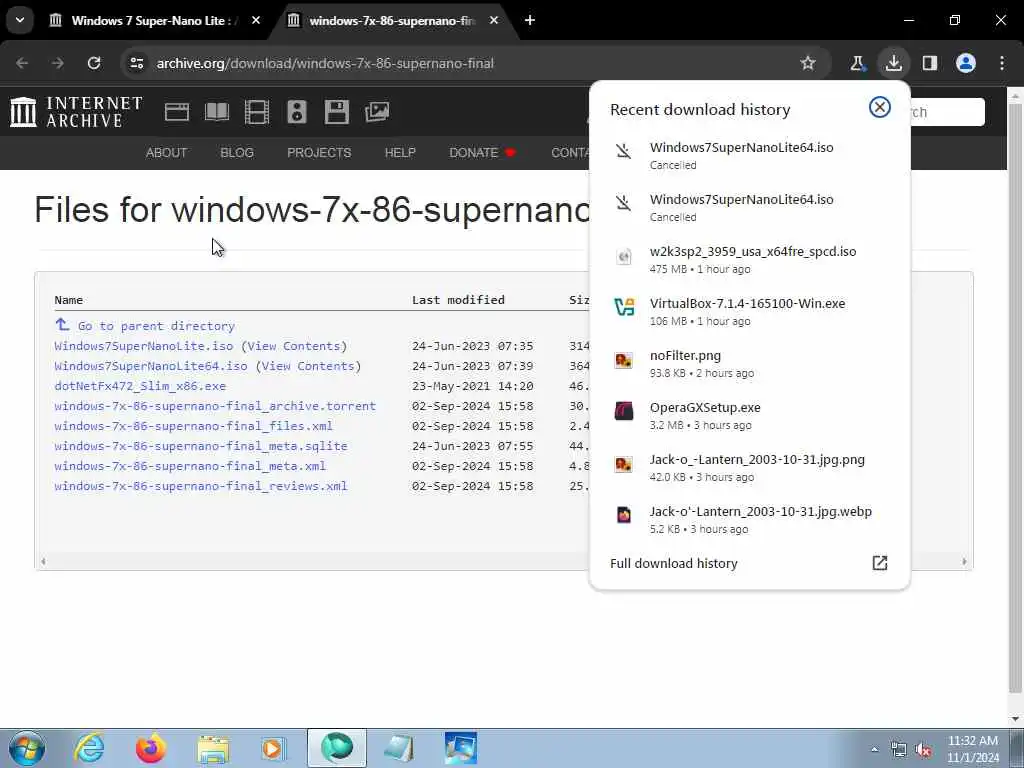
Task: Select first cancelled Windows7SuperNanoLite64.iso download entry
Action: pyautogui.click(x=750, y=155)
